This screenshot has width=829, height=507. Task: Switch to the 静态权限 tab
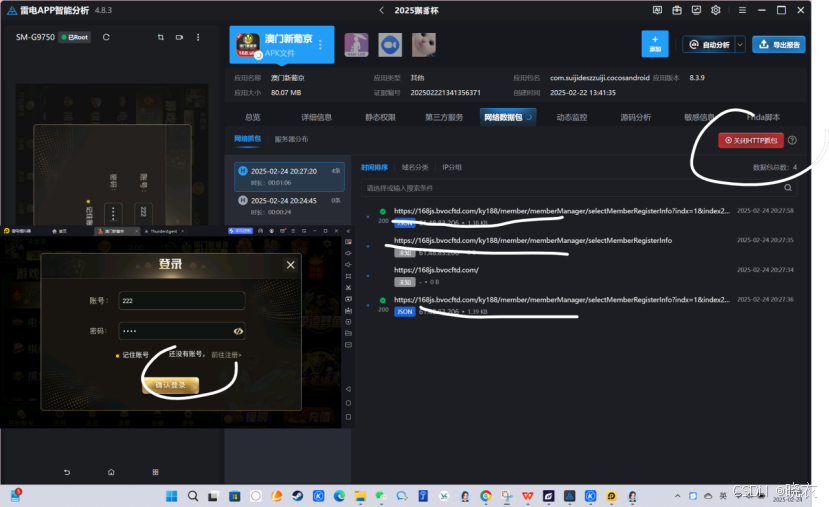[x=380, y=117]
